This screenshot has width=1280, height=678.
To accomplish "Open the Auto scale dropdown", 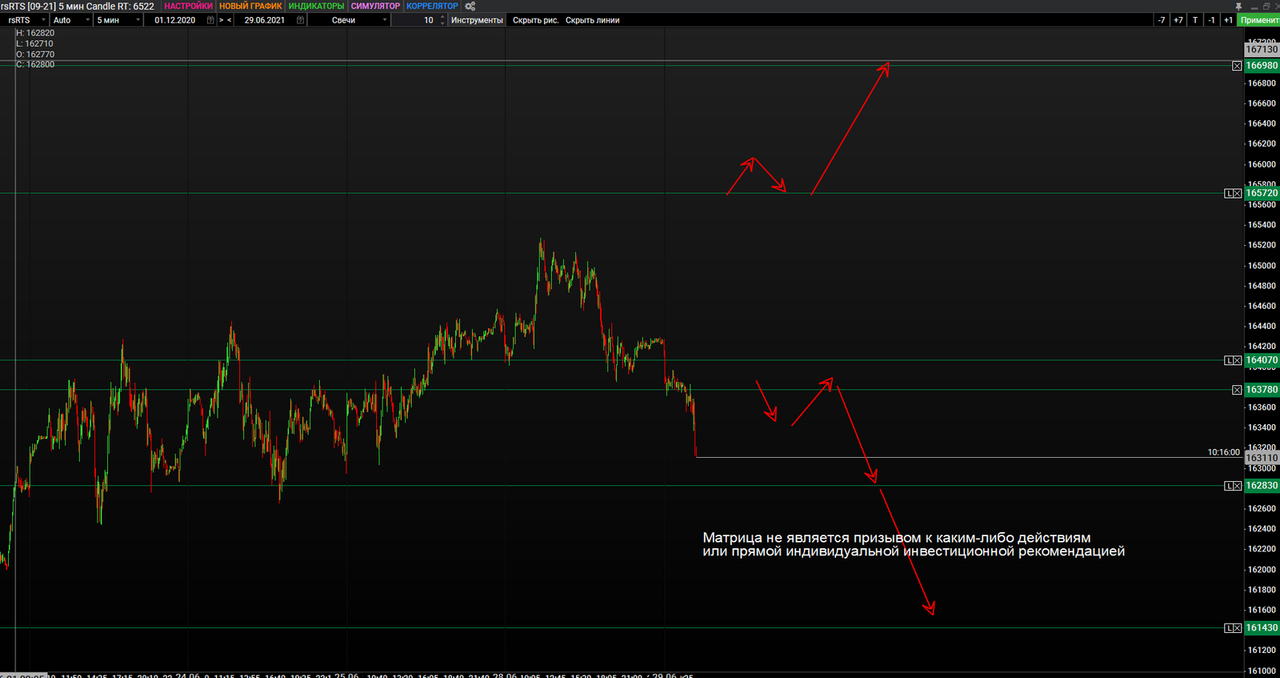I will [x=71, y=20].
